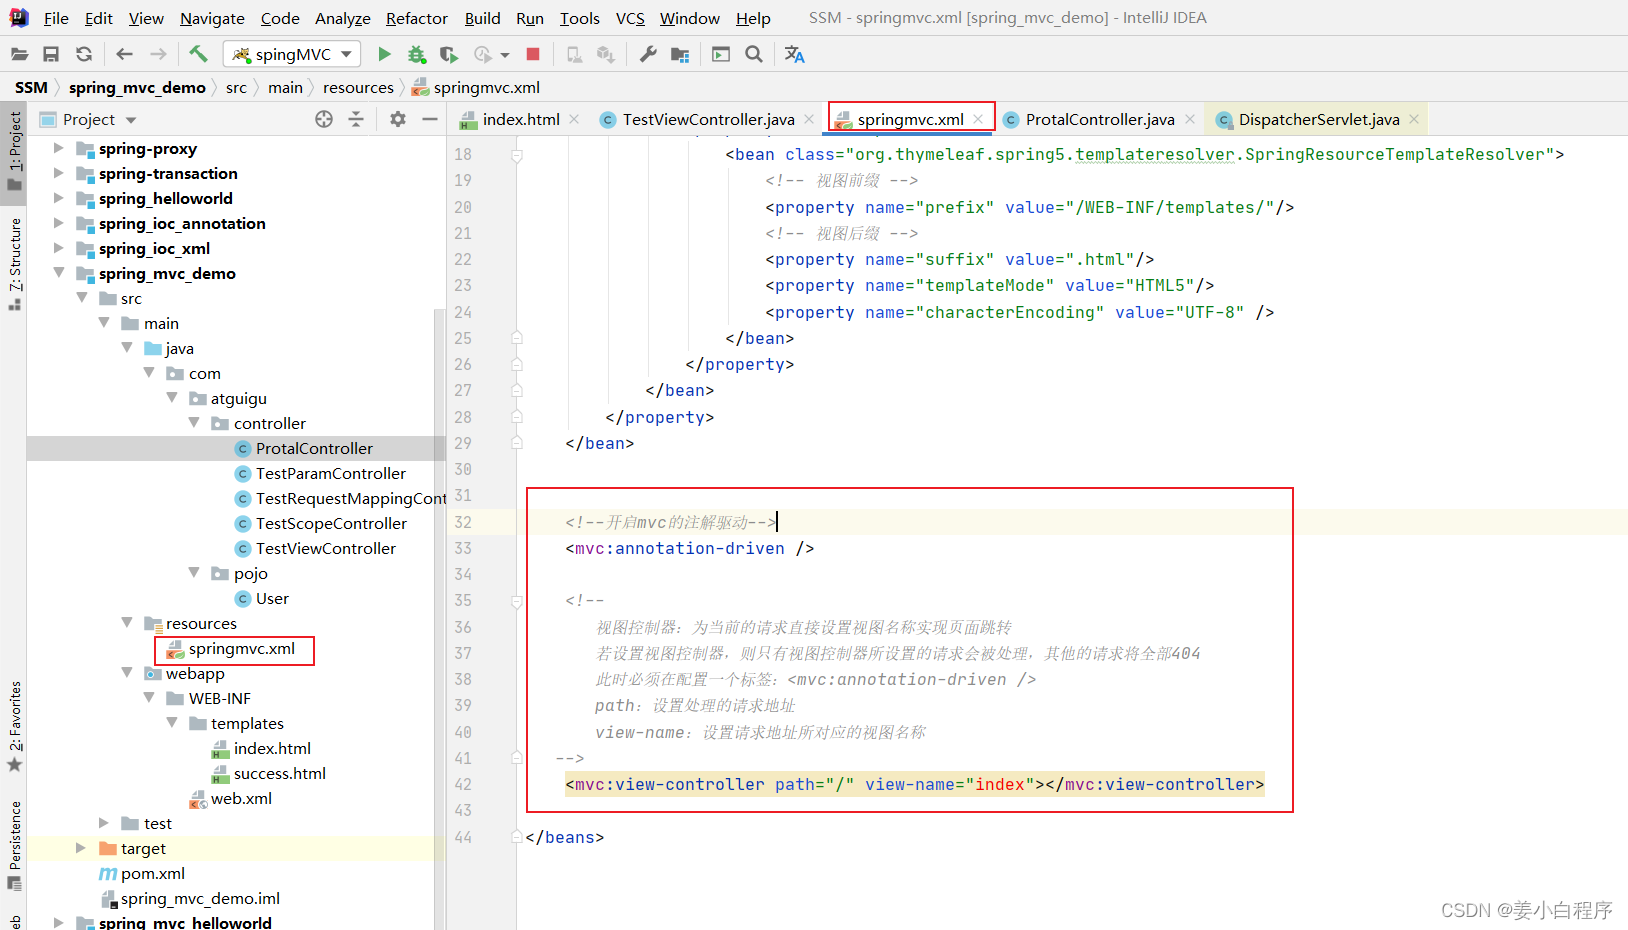This screenshot has height=930, width=1628.
Task: Start debugging with the bug icon
Action: [417, 54]
